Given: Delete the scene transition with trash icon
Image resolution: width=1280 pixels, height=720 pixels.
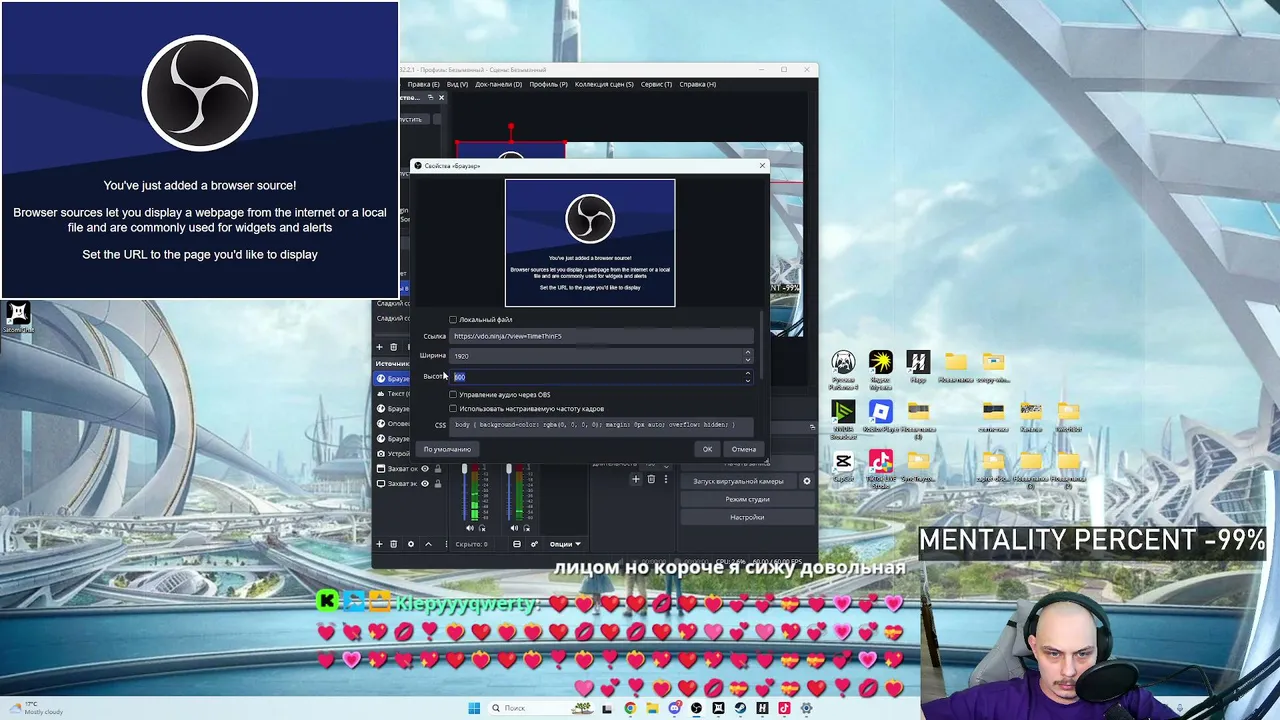Looking at the screenshot, I should pyautogui.click(x=651, y=479).
